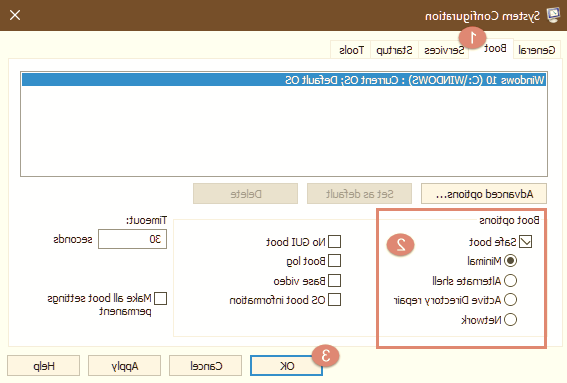This screenshot has height=383, width=567.
Task: Switch to the Startup tab
Action: click(x=394, y=50)
